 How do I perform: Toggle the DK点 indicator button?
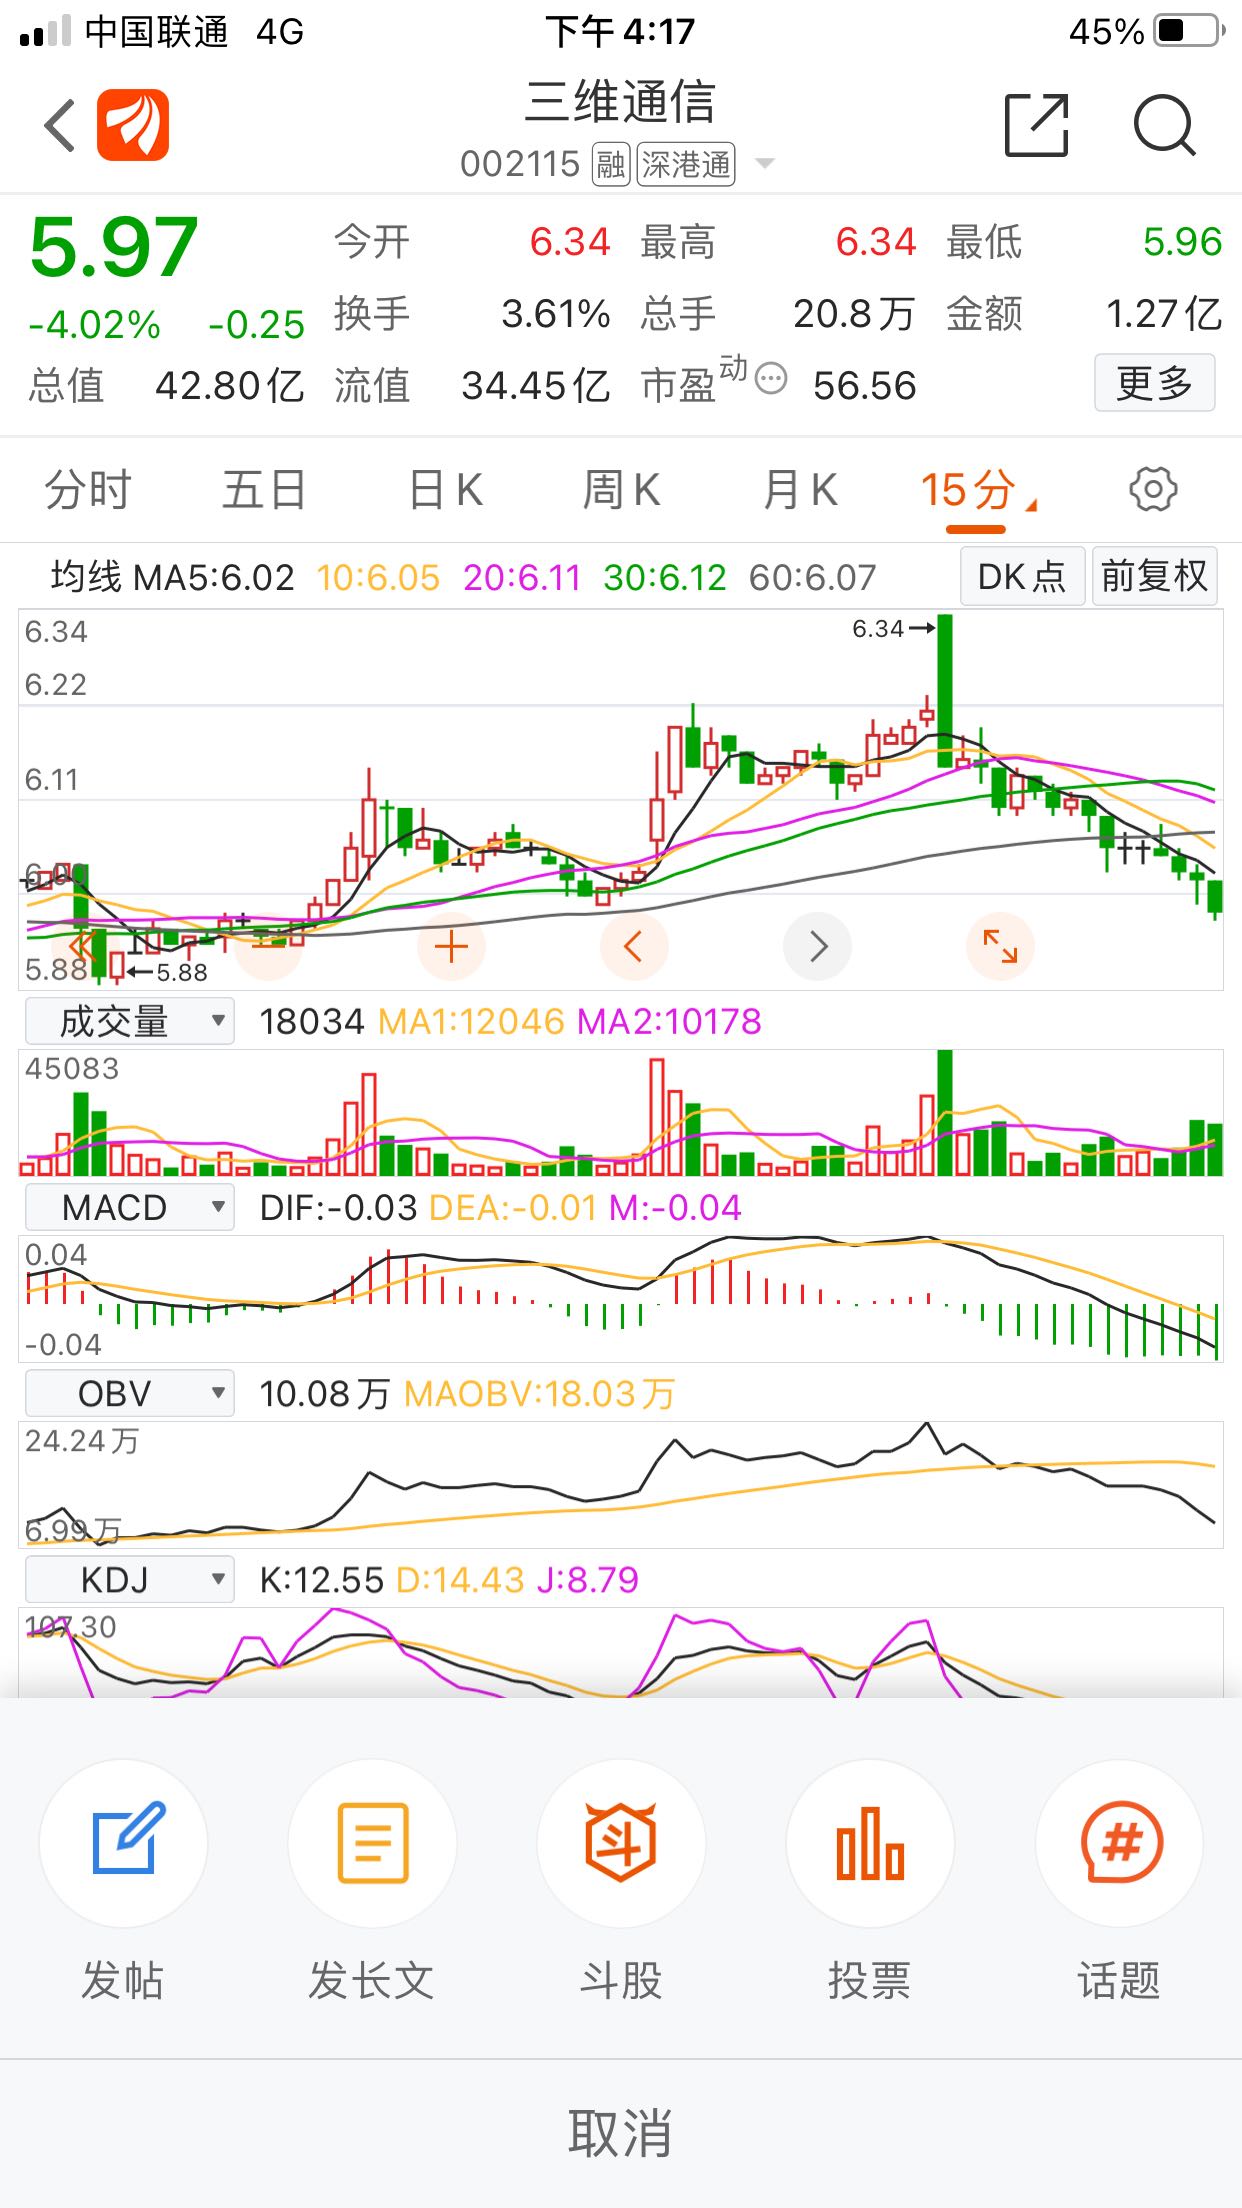(x=1022, y=577)
